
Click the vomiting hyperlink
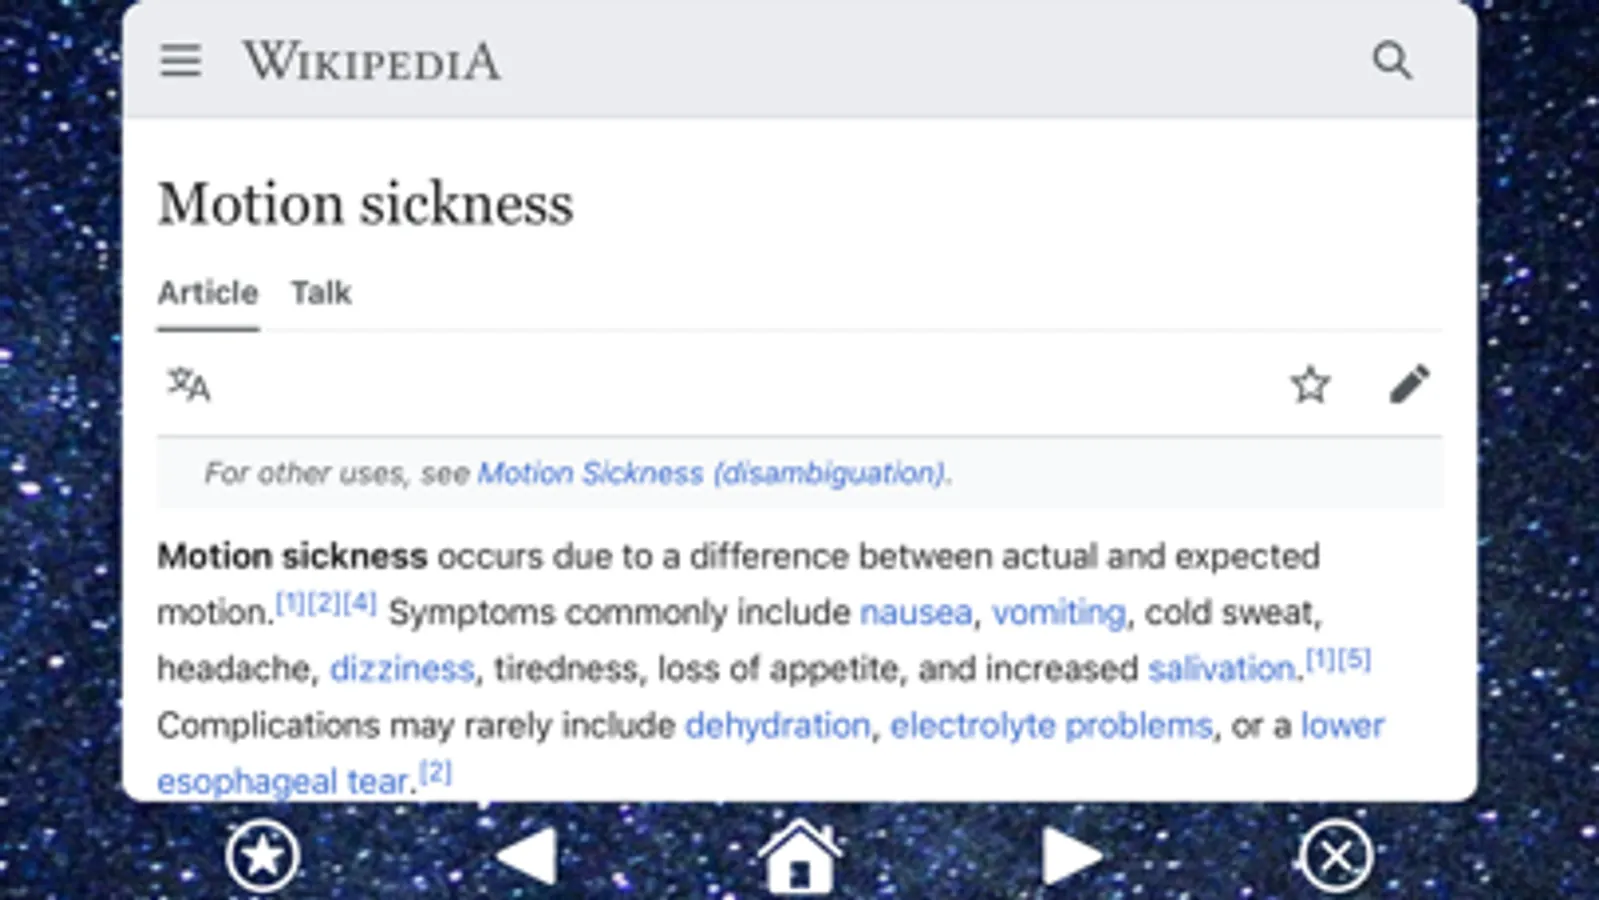click(1059, 612)
